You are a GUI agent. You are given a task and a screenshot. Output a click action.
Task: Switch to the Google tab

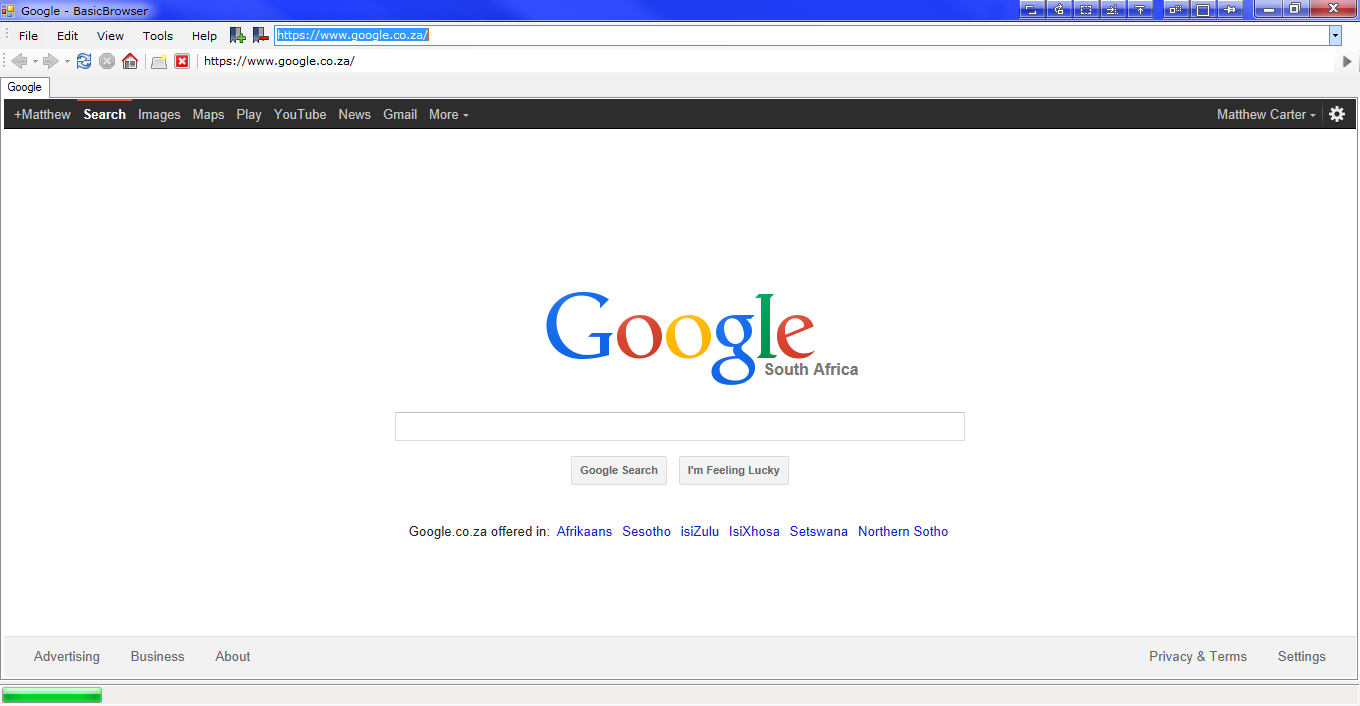pos(25,87)
